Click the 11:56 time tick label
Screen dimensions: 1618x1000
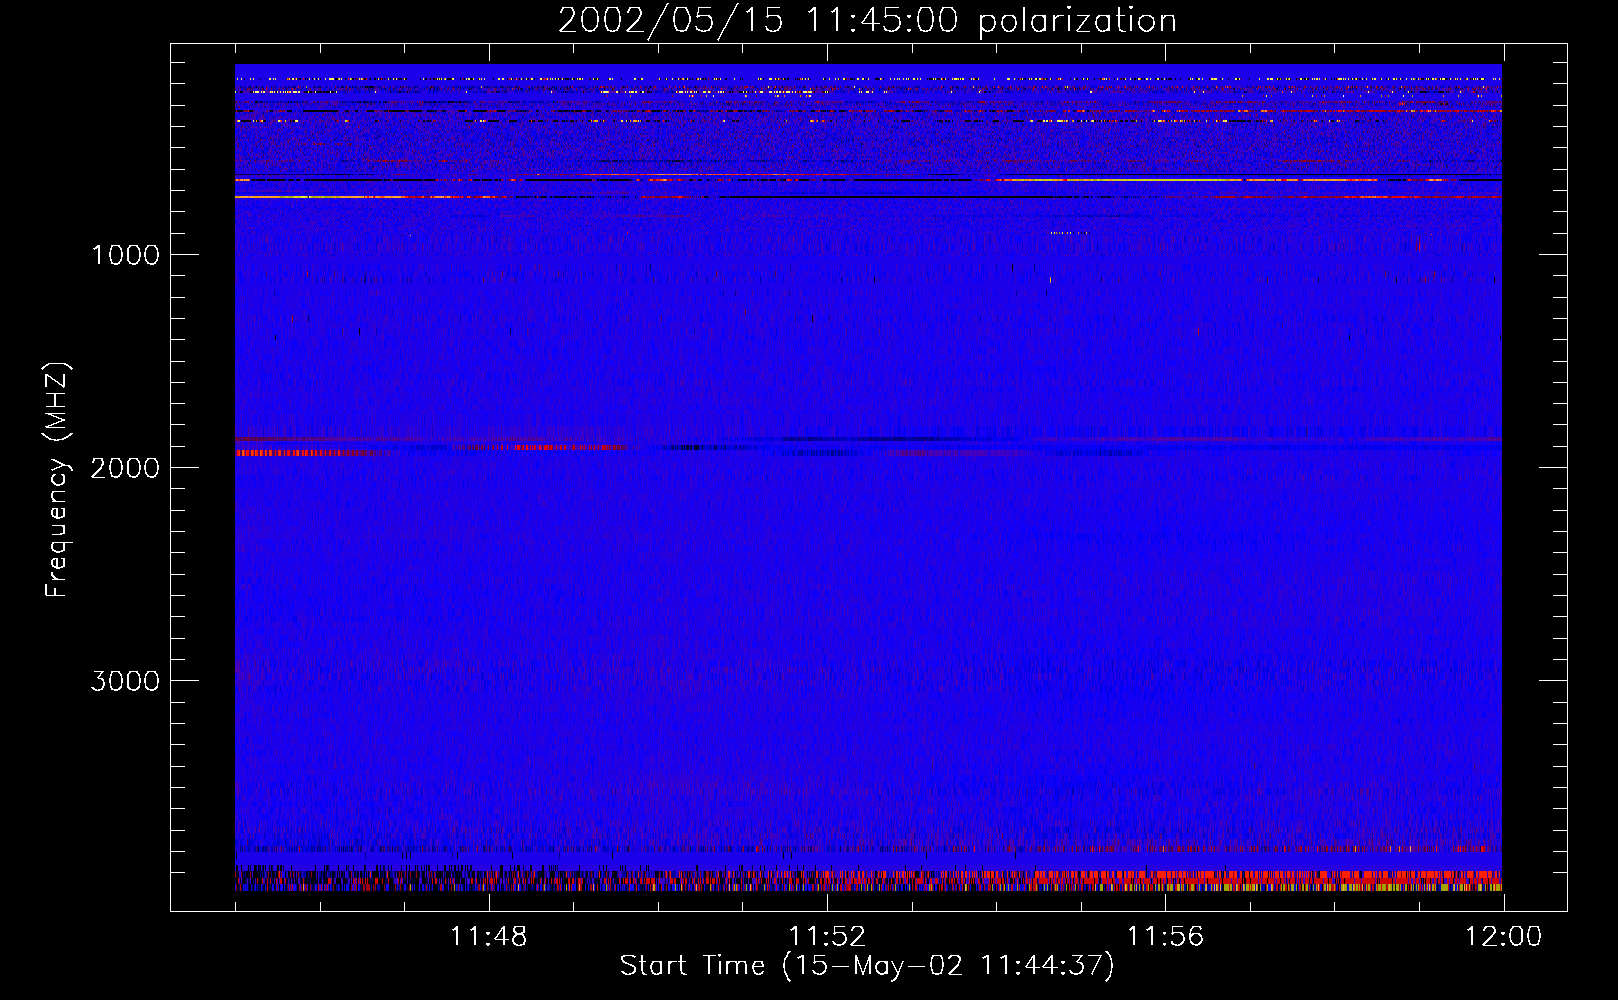(x=1165, y=937)
